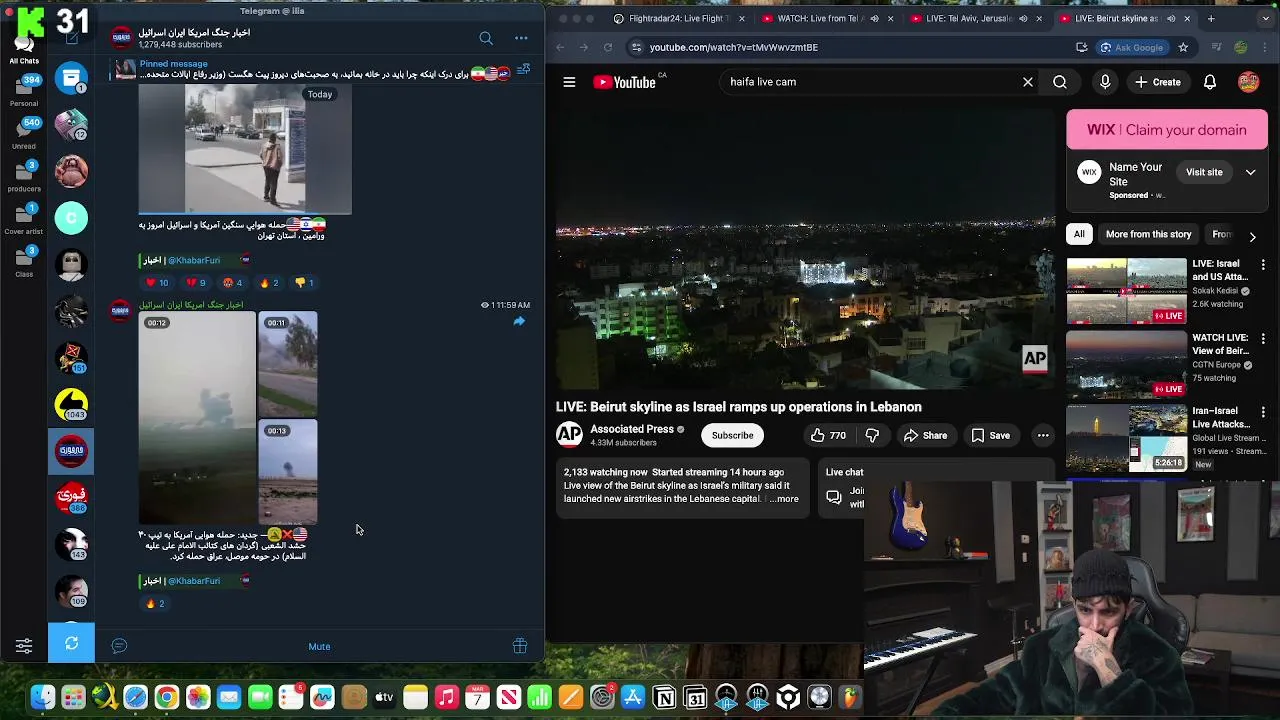Click Visit site on the WIX ad

[x=1204, y=172]
